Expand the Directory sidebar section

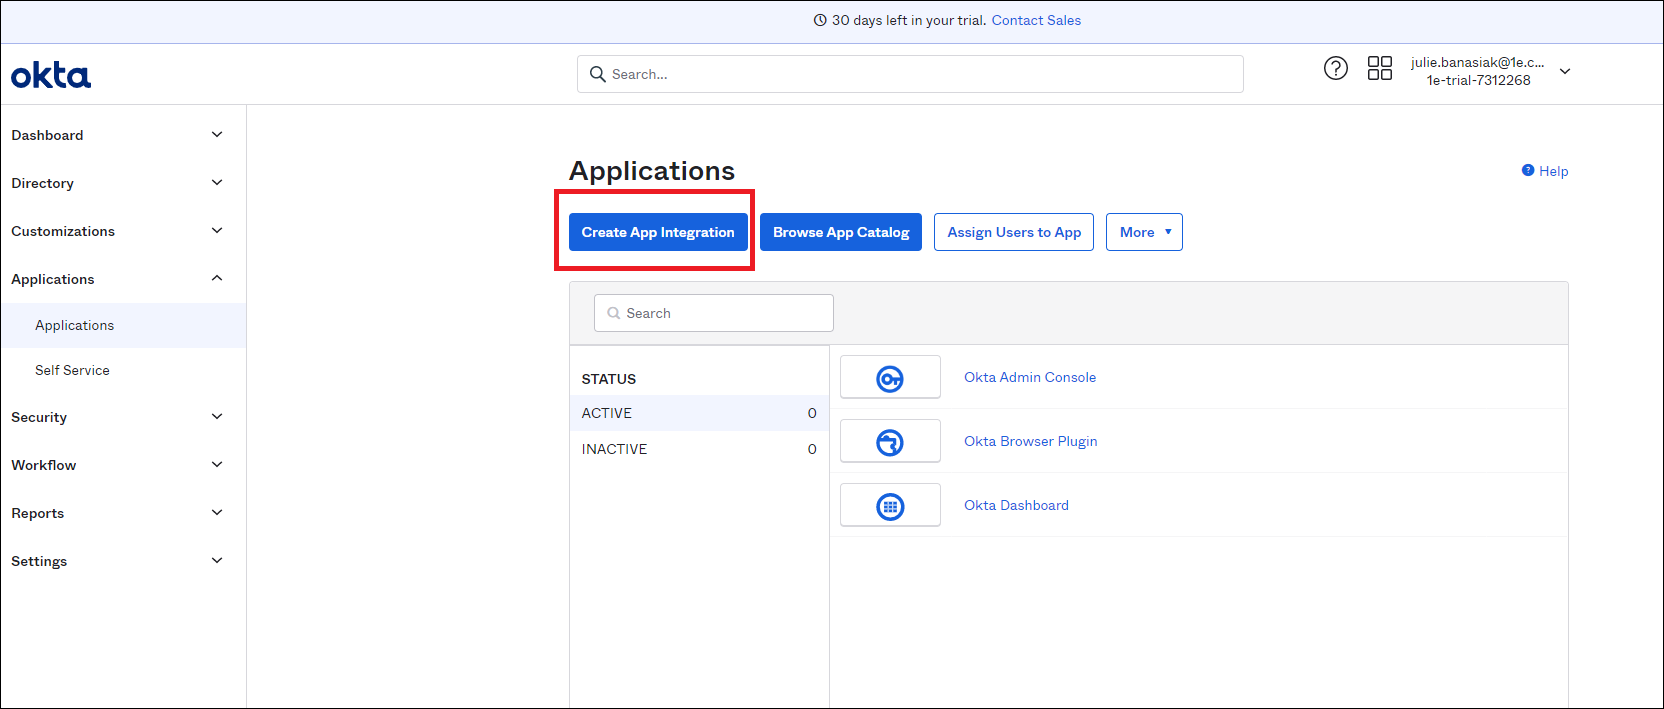click(217, 183)
